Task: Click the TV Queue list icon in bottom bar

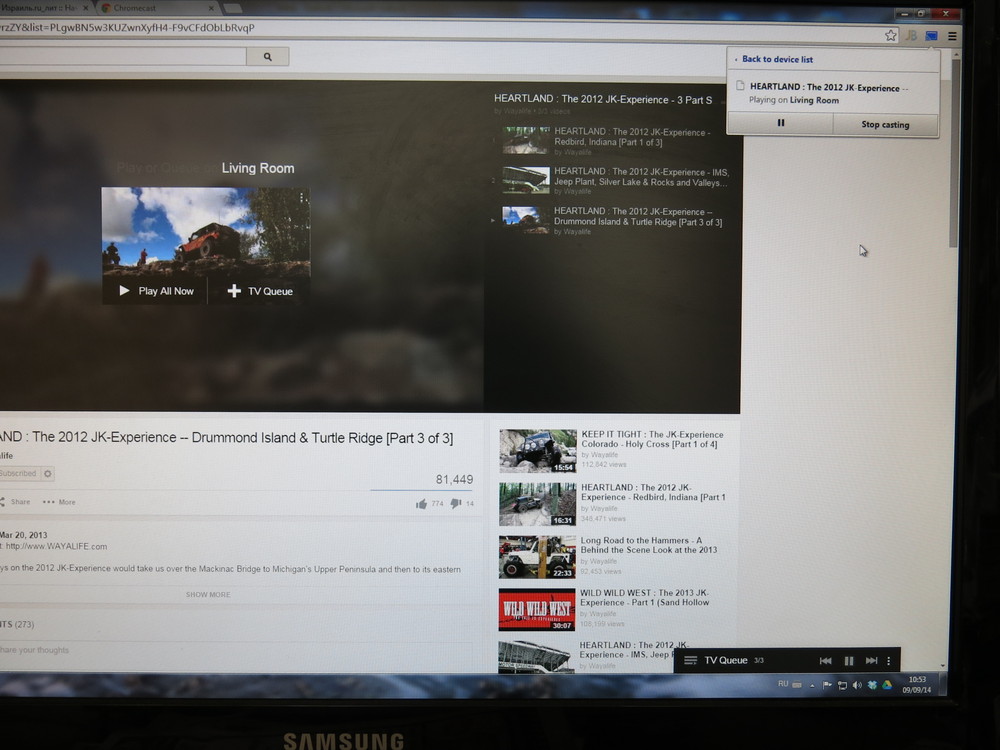Action: 690,660
